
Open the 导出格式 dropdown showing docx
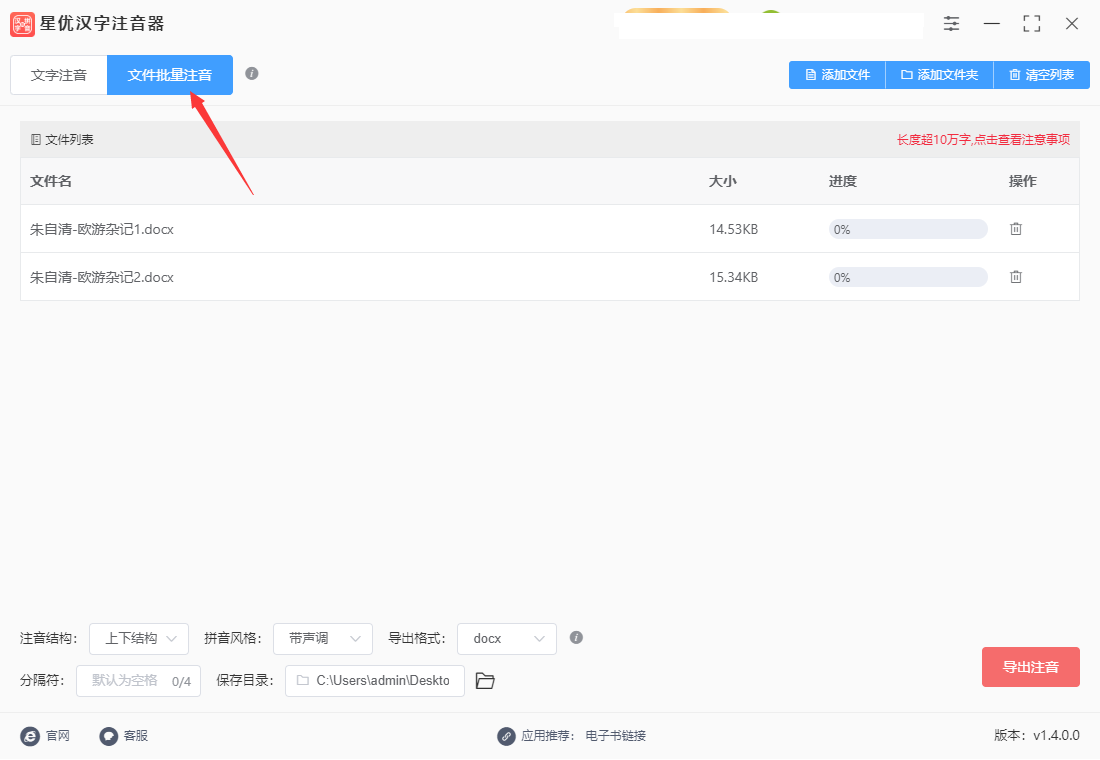tap(507, 639)
